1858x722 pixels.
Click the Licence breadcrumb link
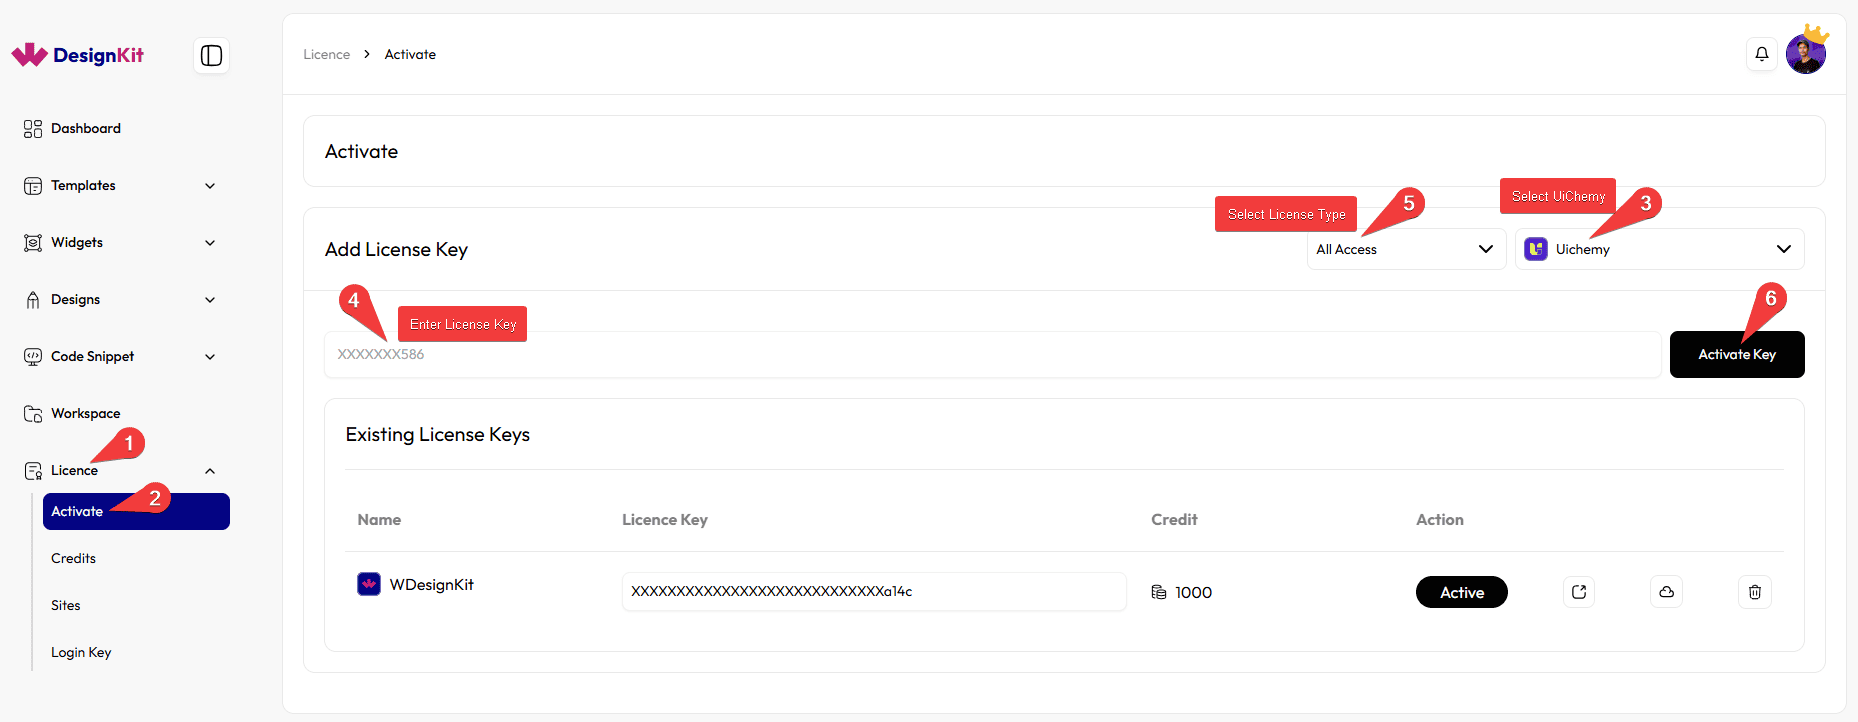tap(326, 54)
